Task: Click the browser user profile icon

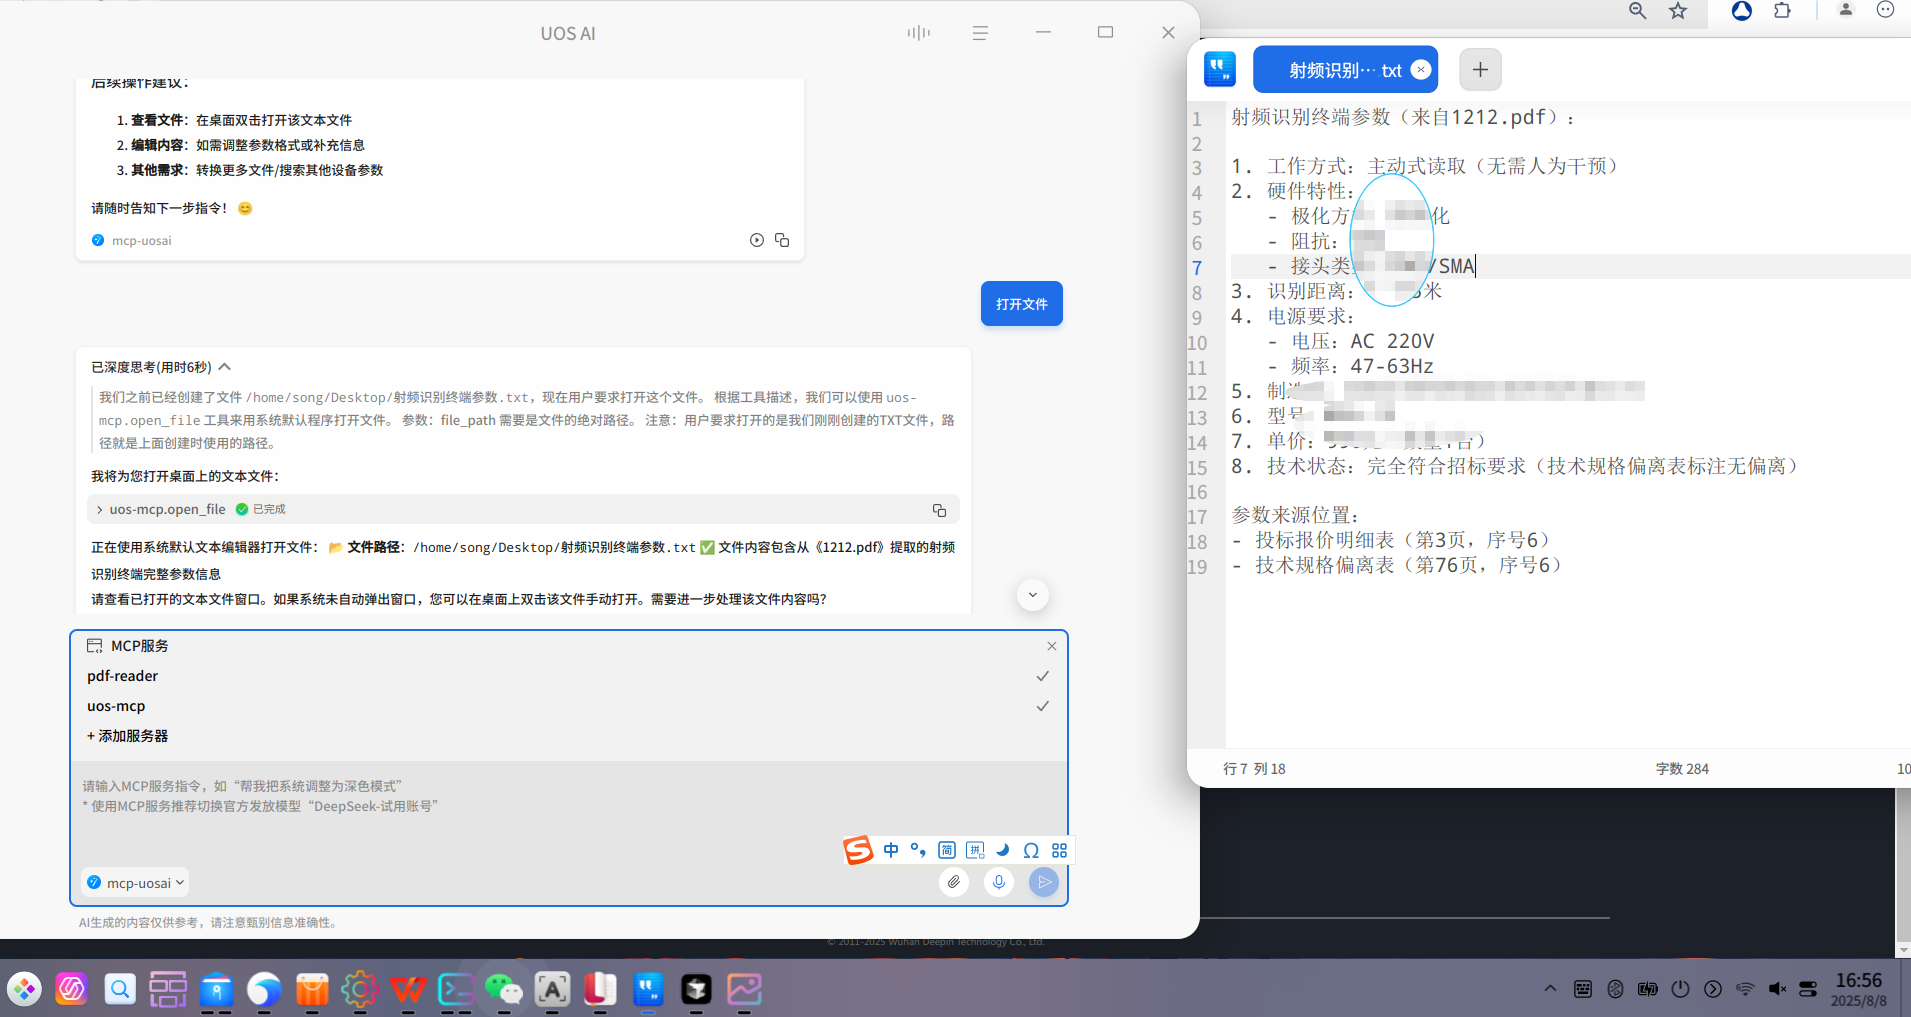Action: pos(1846,10)
